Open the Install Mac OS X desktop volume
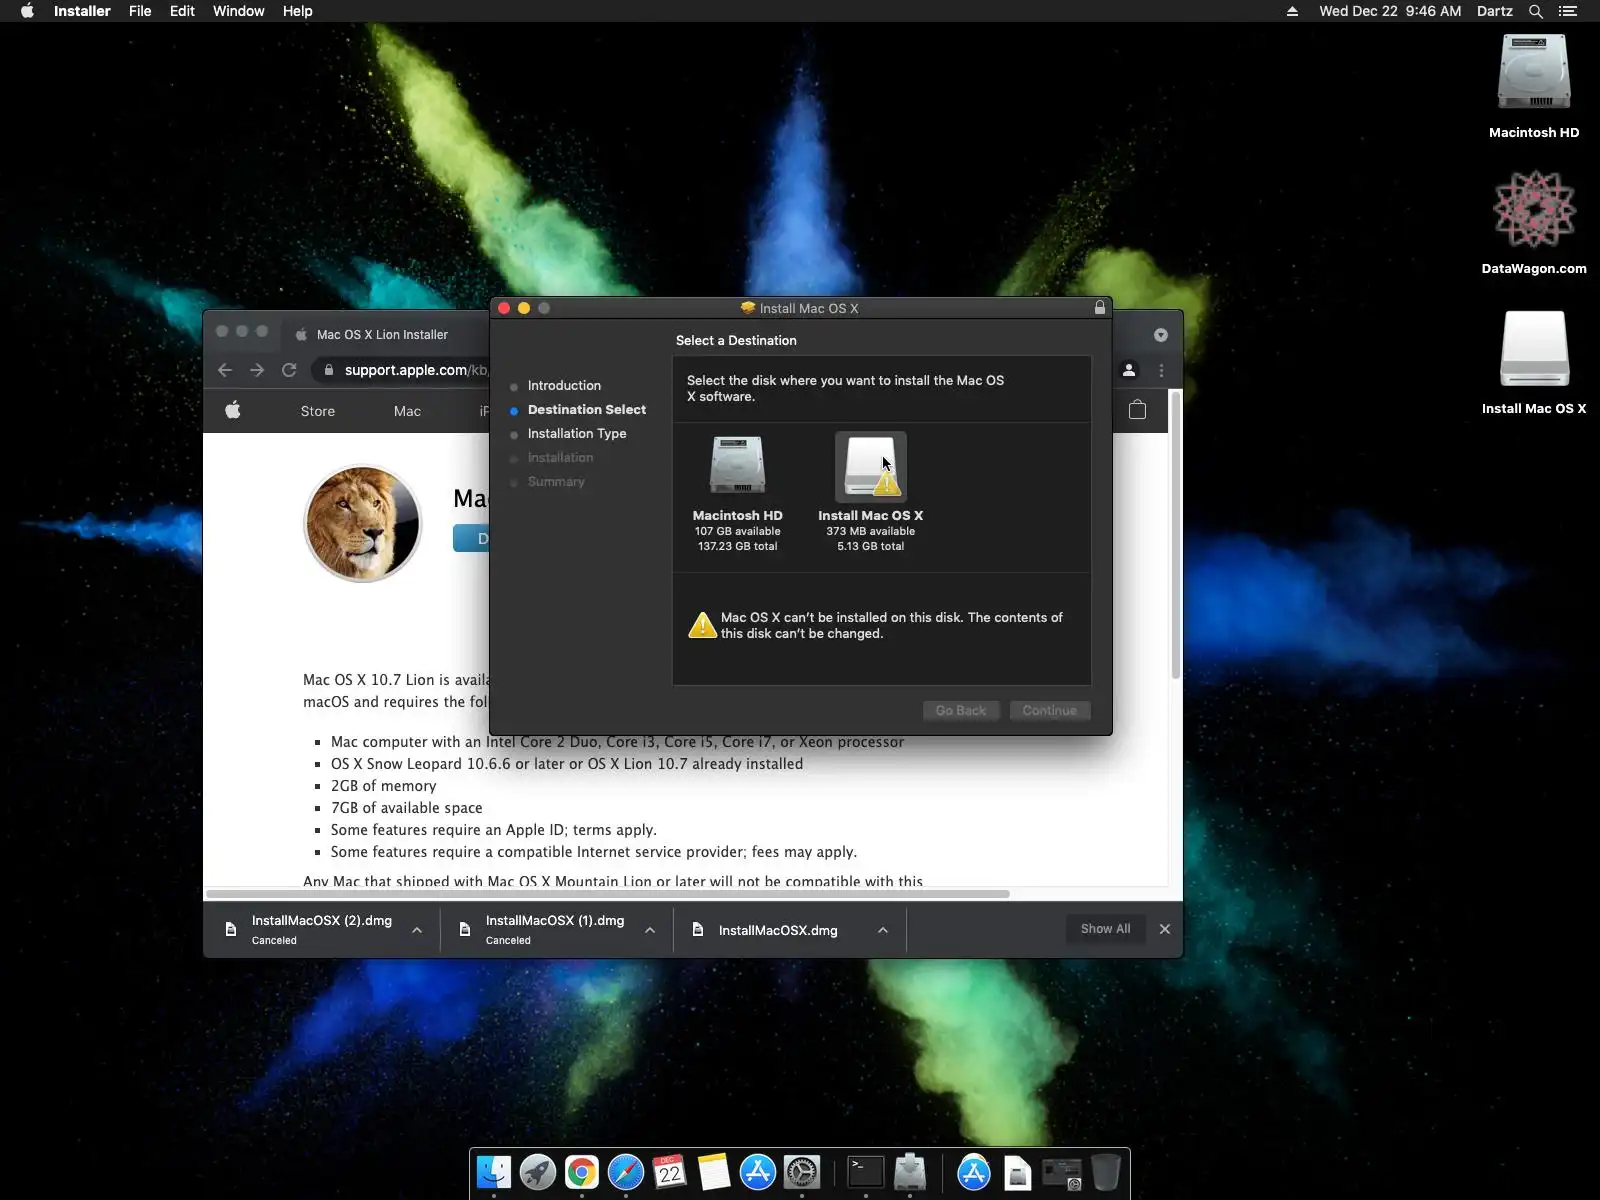 (1534, 348)
